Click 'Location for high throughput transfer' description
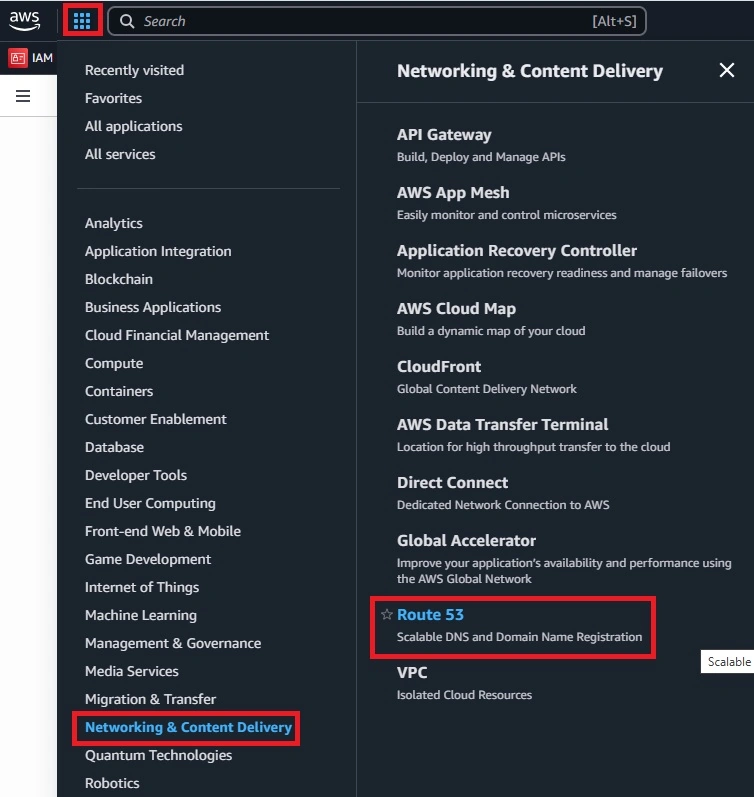754x797 pixels. pos(533,447)
